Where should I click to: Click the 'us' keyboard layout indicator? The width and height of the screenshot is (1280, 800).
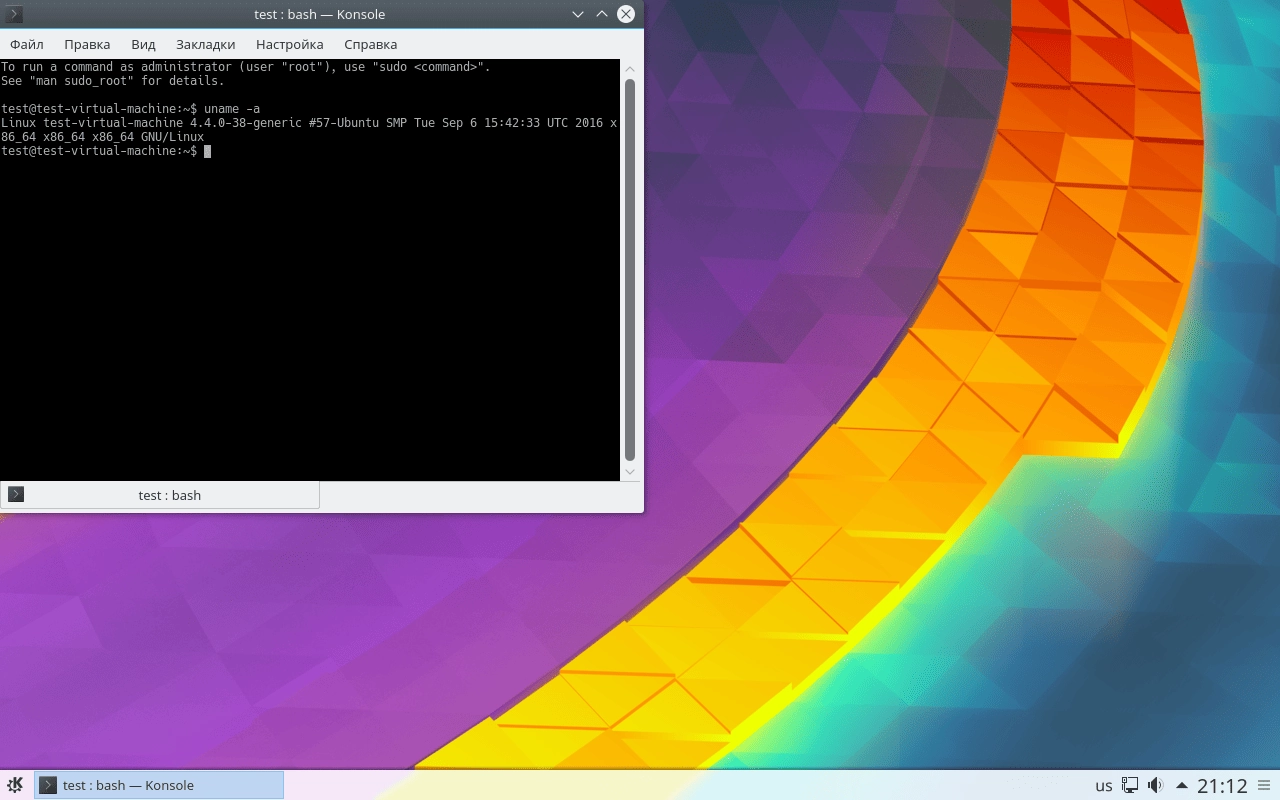pyautogui.click(x=1104, y=786)
